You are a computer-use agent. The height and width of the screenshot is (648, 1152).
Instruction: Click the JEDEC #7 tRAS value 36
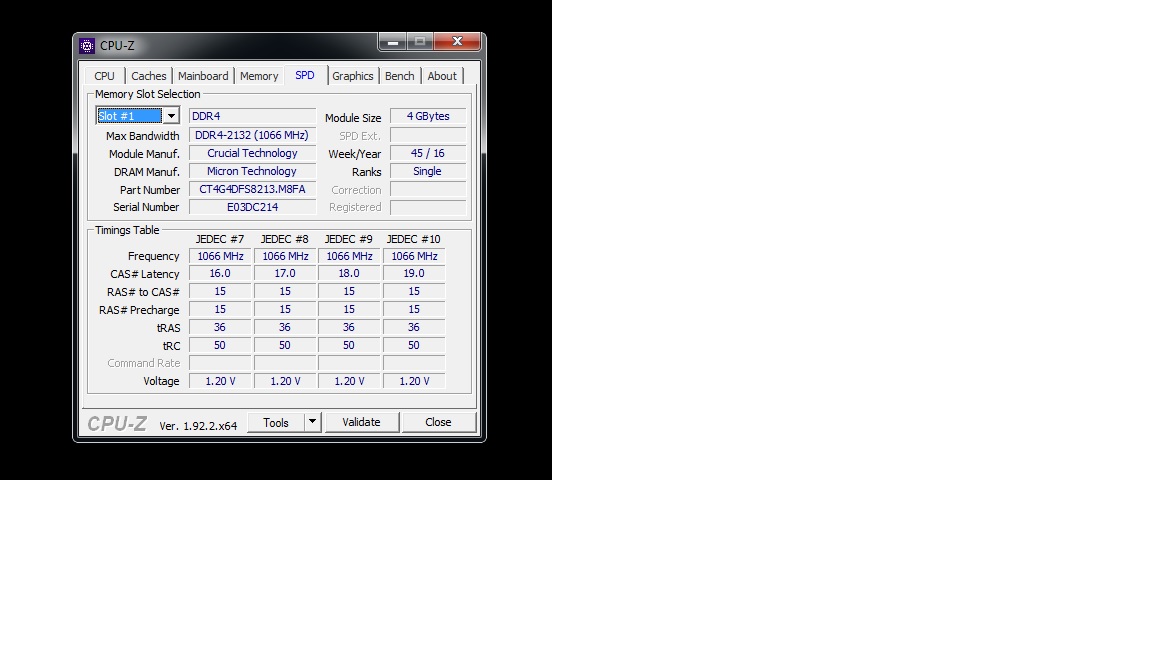(x=220, y=327)
